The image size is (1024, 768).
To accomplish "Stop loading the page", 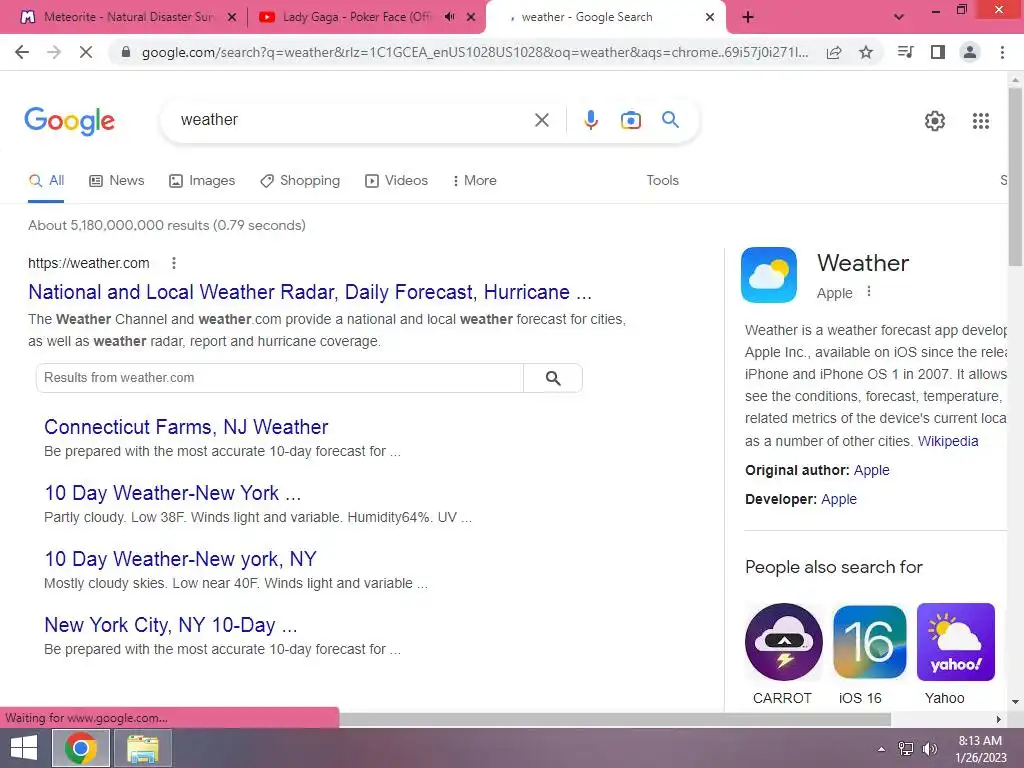I will click(86, 52).
